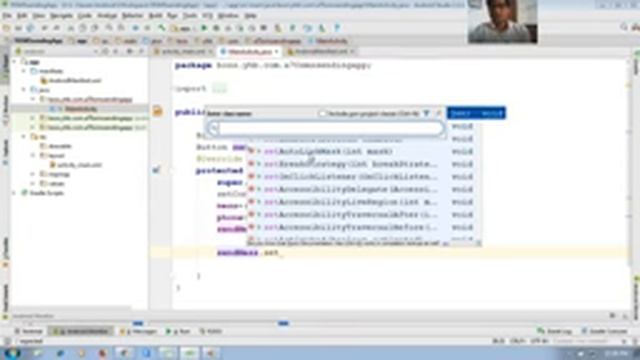Open the app run configuration dropdown
Screen dimensions: 640x360
[x=182, y=28]
